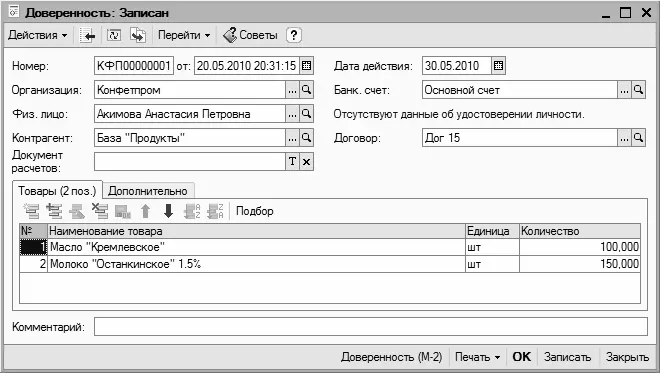Click the document date and time field

pos(247,66)
